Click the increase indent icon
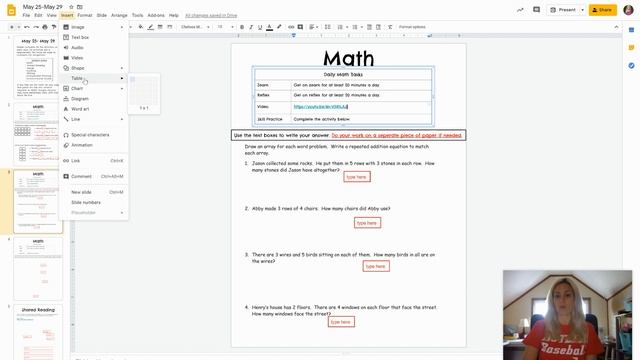Image resolution: width=640 pixels, height=360 pixels. click(x=378, y=27)
